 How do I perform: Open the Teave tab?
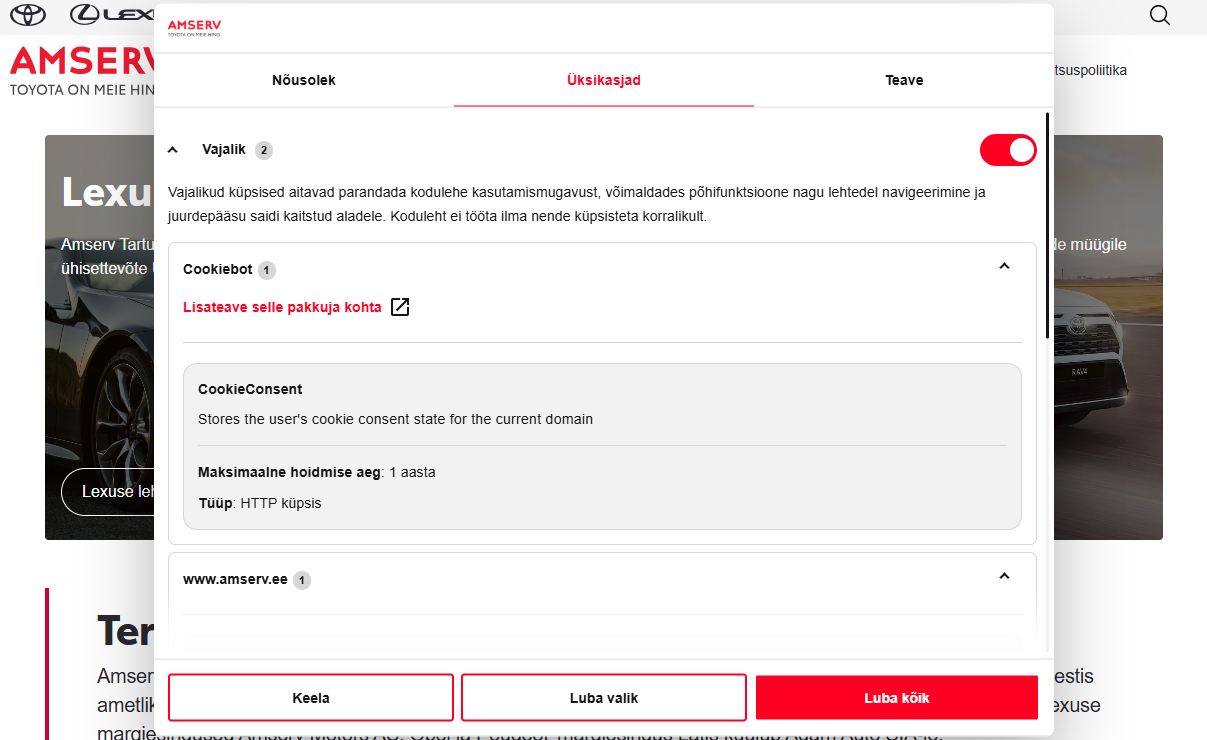[x=904, y=80]
